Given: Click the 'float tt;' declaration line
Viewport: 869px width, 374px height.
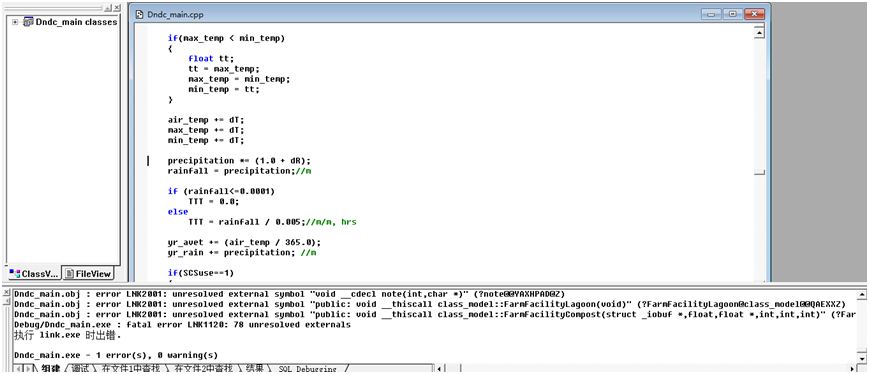Looking at the screenshot, I should (211, 59).
